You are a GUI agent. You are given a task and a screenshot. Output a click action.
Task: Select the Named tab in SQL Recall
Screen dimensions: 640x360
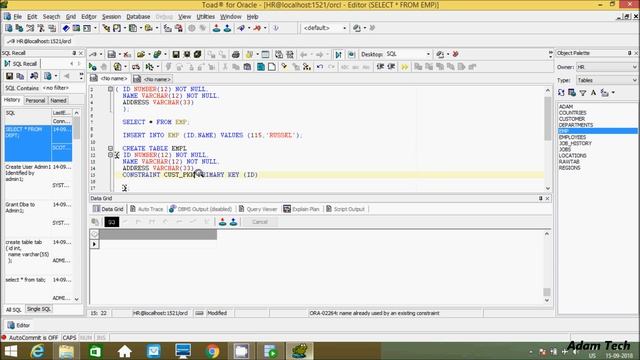pos(58,100)
